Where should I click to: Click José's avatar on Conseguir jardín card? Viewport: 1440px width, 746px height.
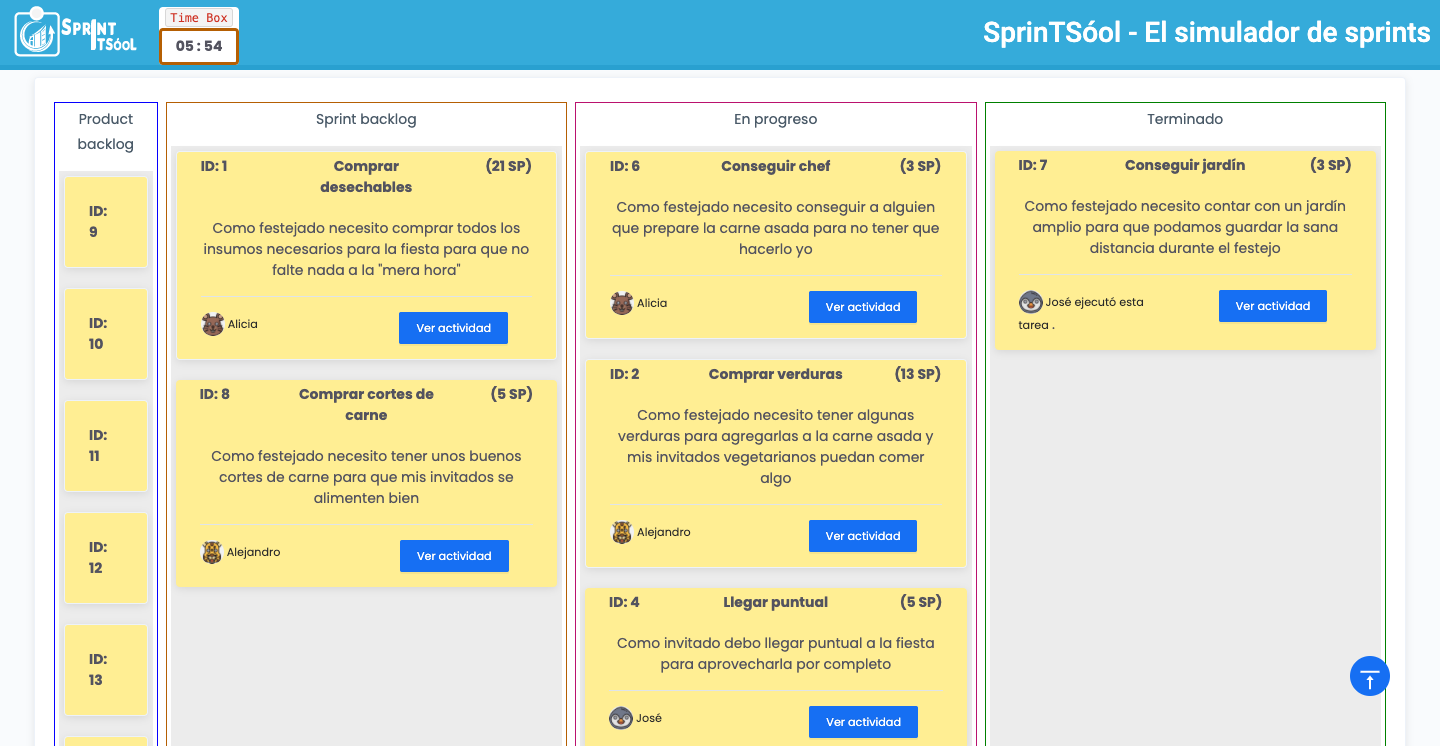pyautogui.click(x=1031, y=301)
